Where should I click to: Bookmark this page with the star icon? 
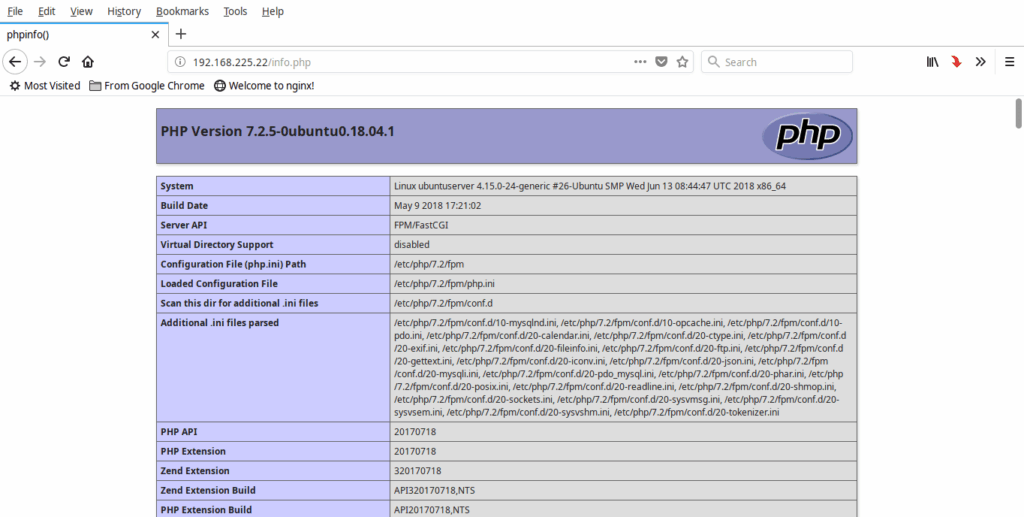pyautogui.click(x=682, y=62)
